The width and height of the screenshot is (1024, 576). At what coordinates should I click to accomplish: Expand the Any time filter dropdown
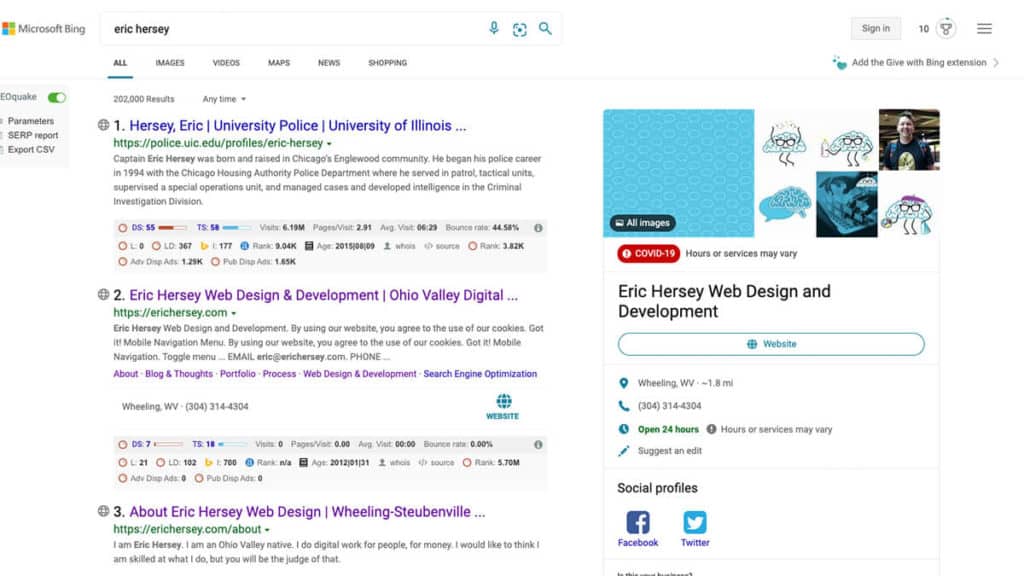(224, 99)
